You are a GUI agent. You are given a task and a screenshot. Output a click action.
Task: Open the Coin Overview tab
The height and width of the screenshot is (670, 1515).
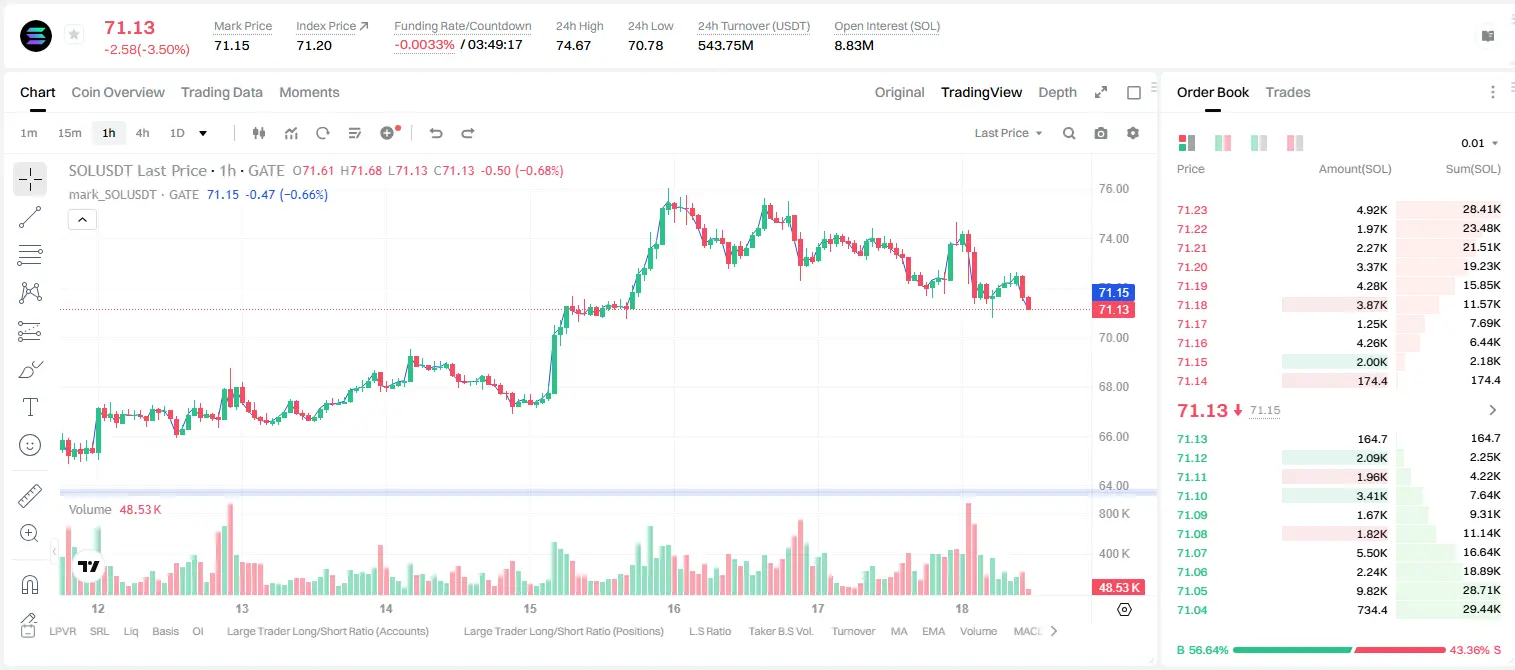(x=118, y=92)
